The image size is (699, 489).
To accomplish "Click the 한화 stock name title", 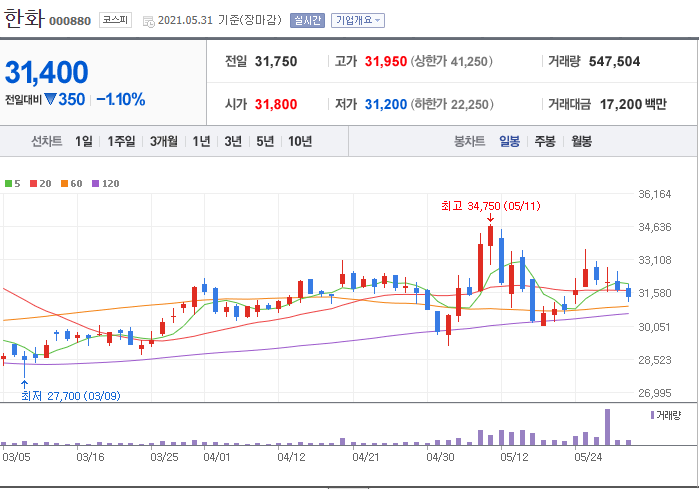I will click(24, 18).
